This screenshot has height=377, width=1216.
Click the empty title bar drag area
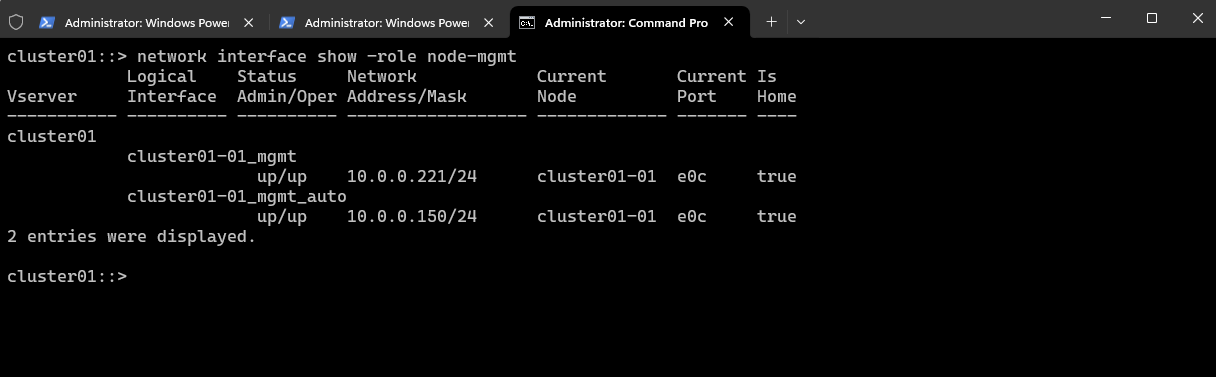[945, 20]
